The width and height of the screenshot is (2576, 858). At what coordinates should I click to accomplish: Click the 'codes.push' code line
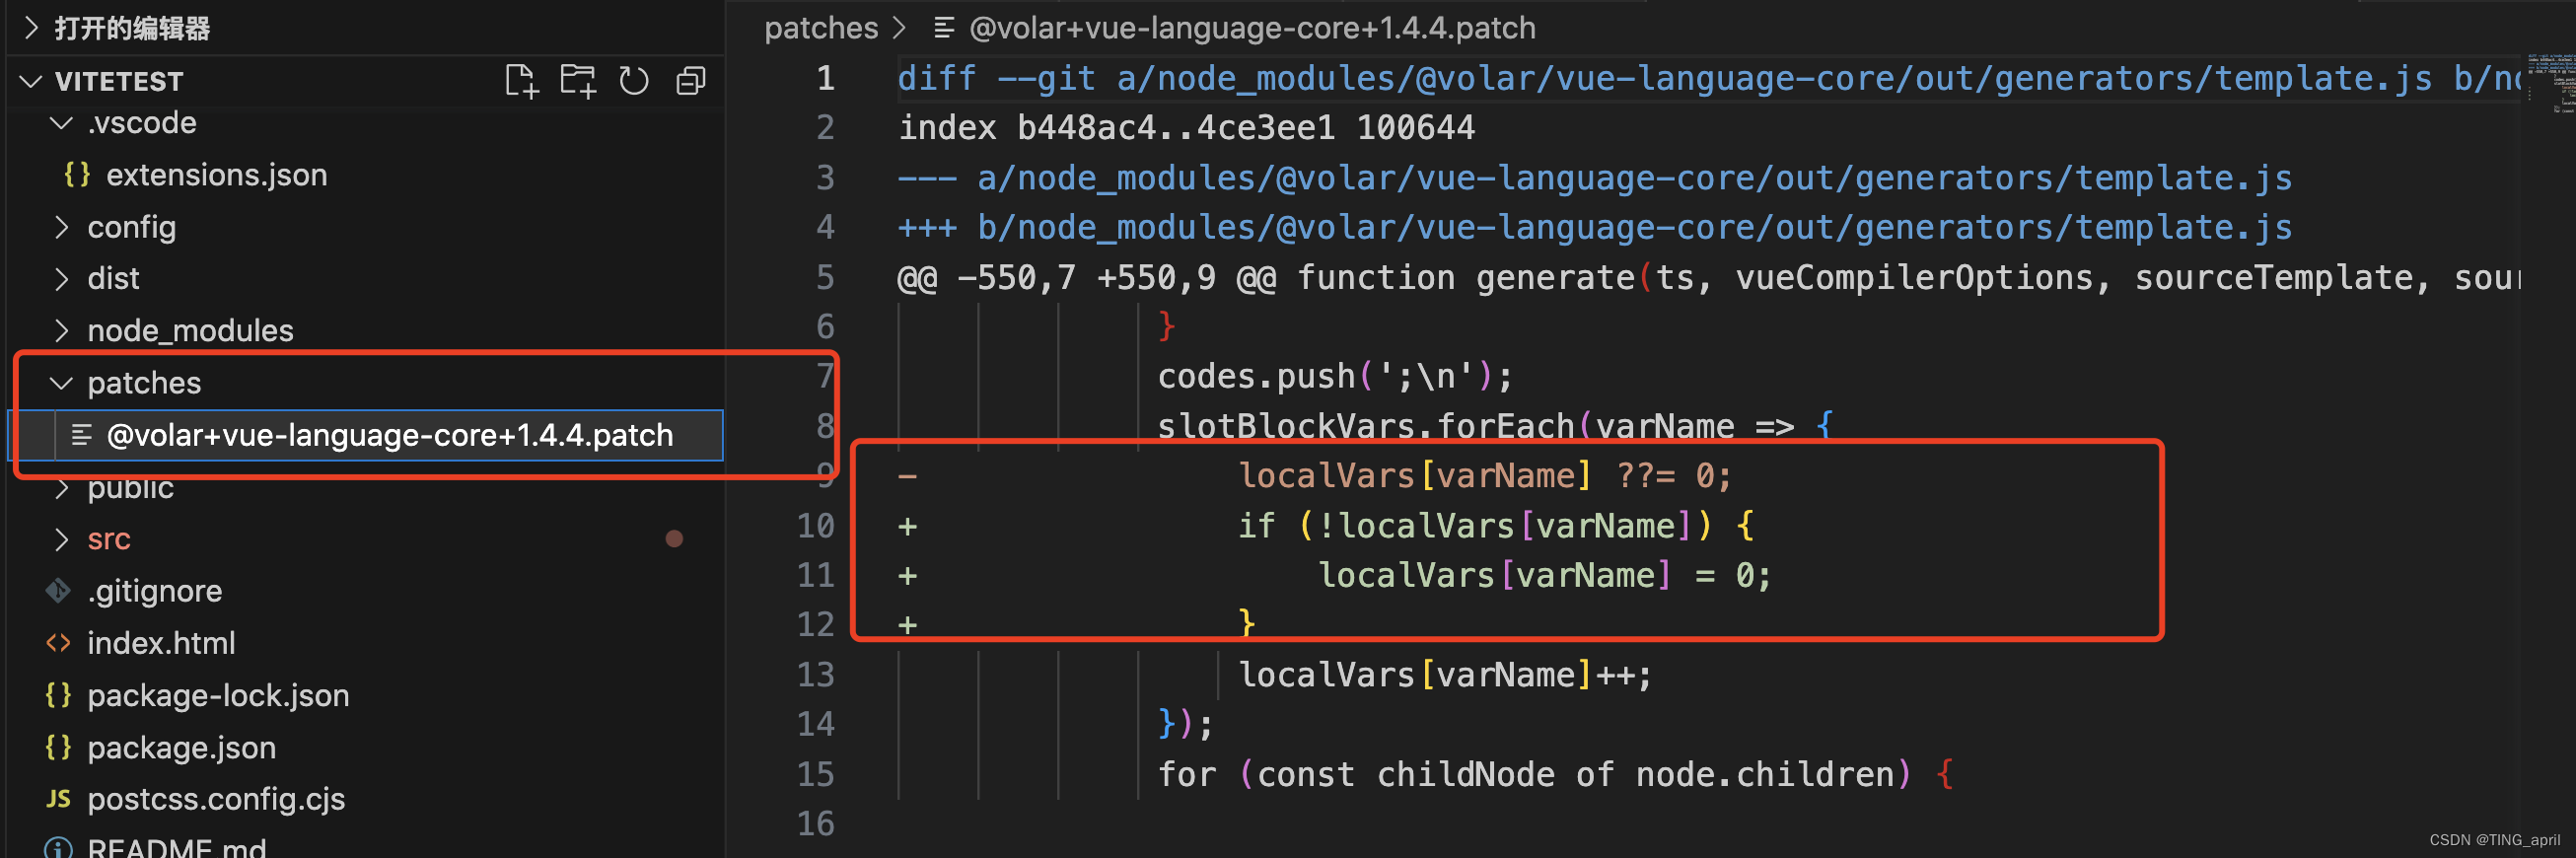click(1335, 377)
